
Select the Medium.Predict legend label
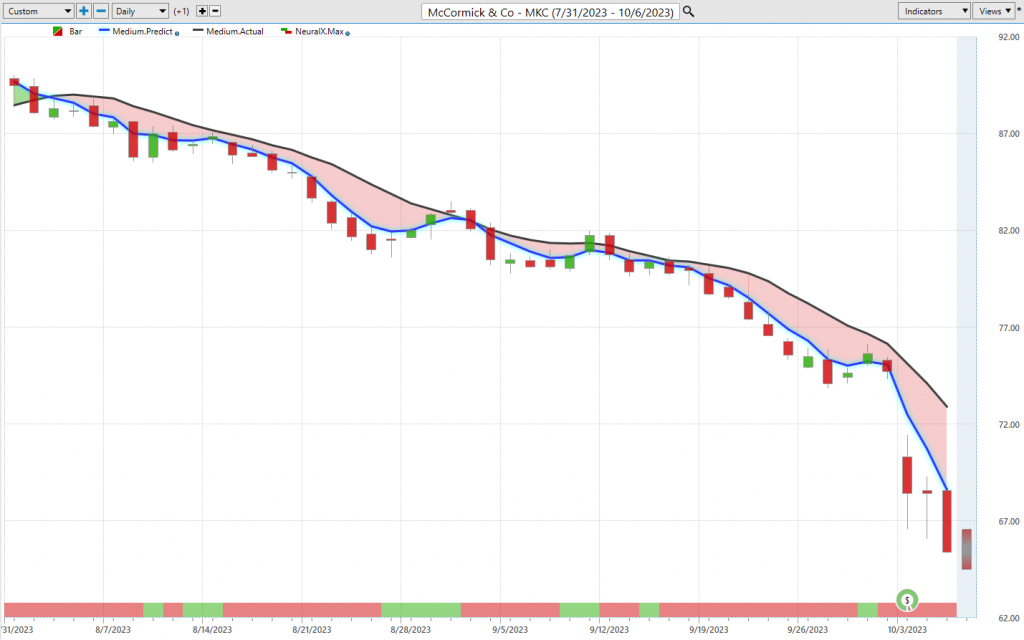[142, 31]
